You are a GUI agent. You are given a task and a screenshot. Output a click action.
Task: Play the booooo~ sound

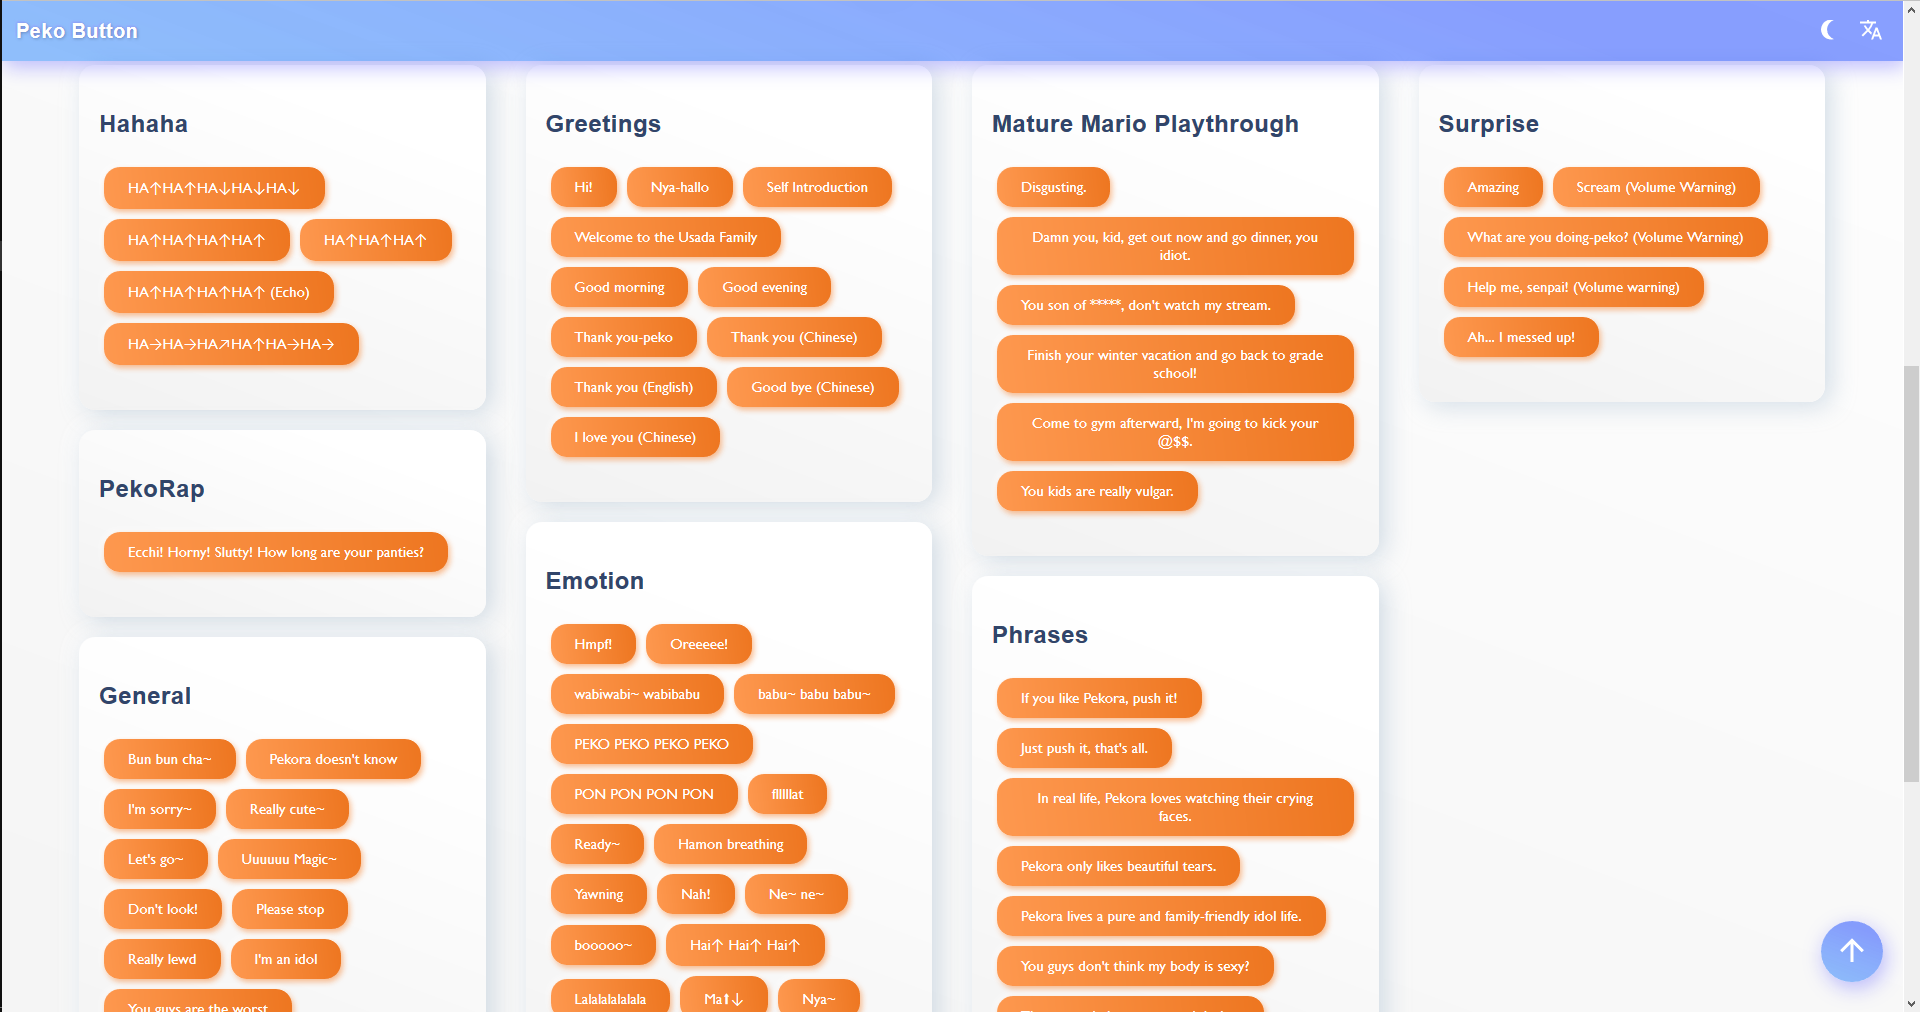coord(603,945)
